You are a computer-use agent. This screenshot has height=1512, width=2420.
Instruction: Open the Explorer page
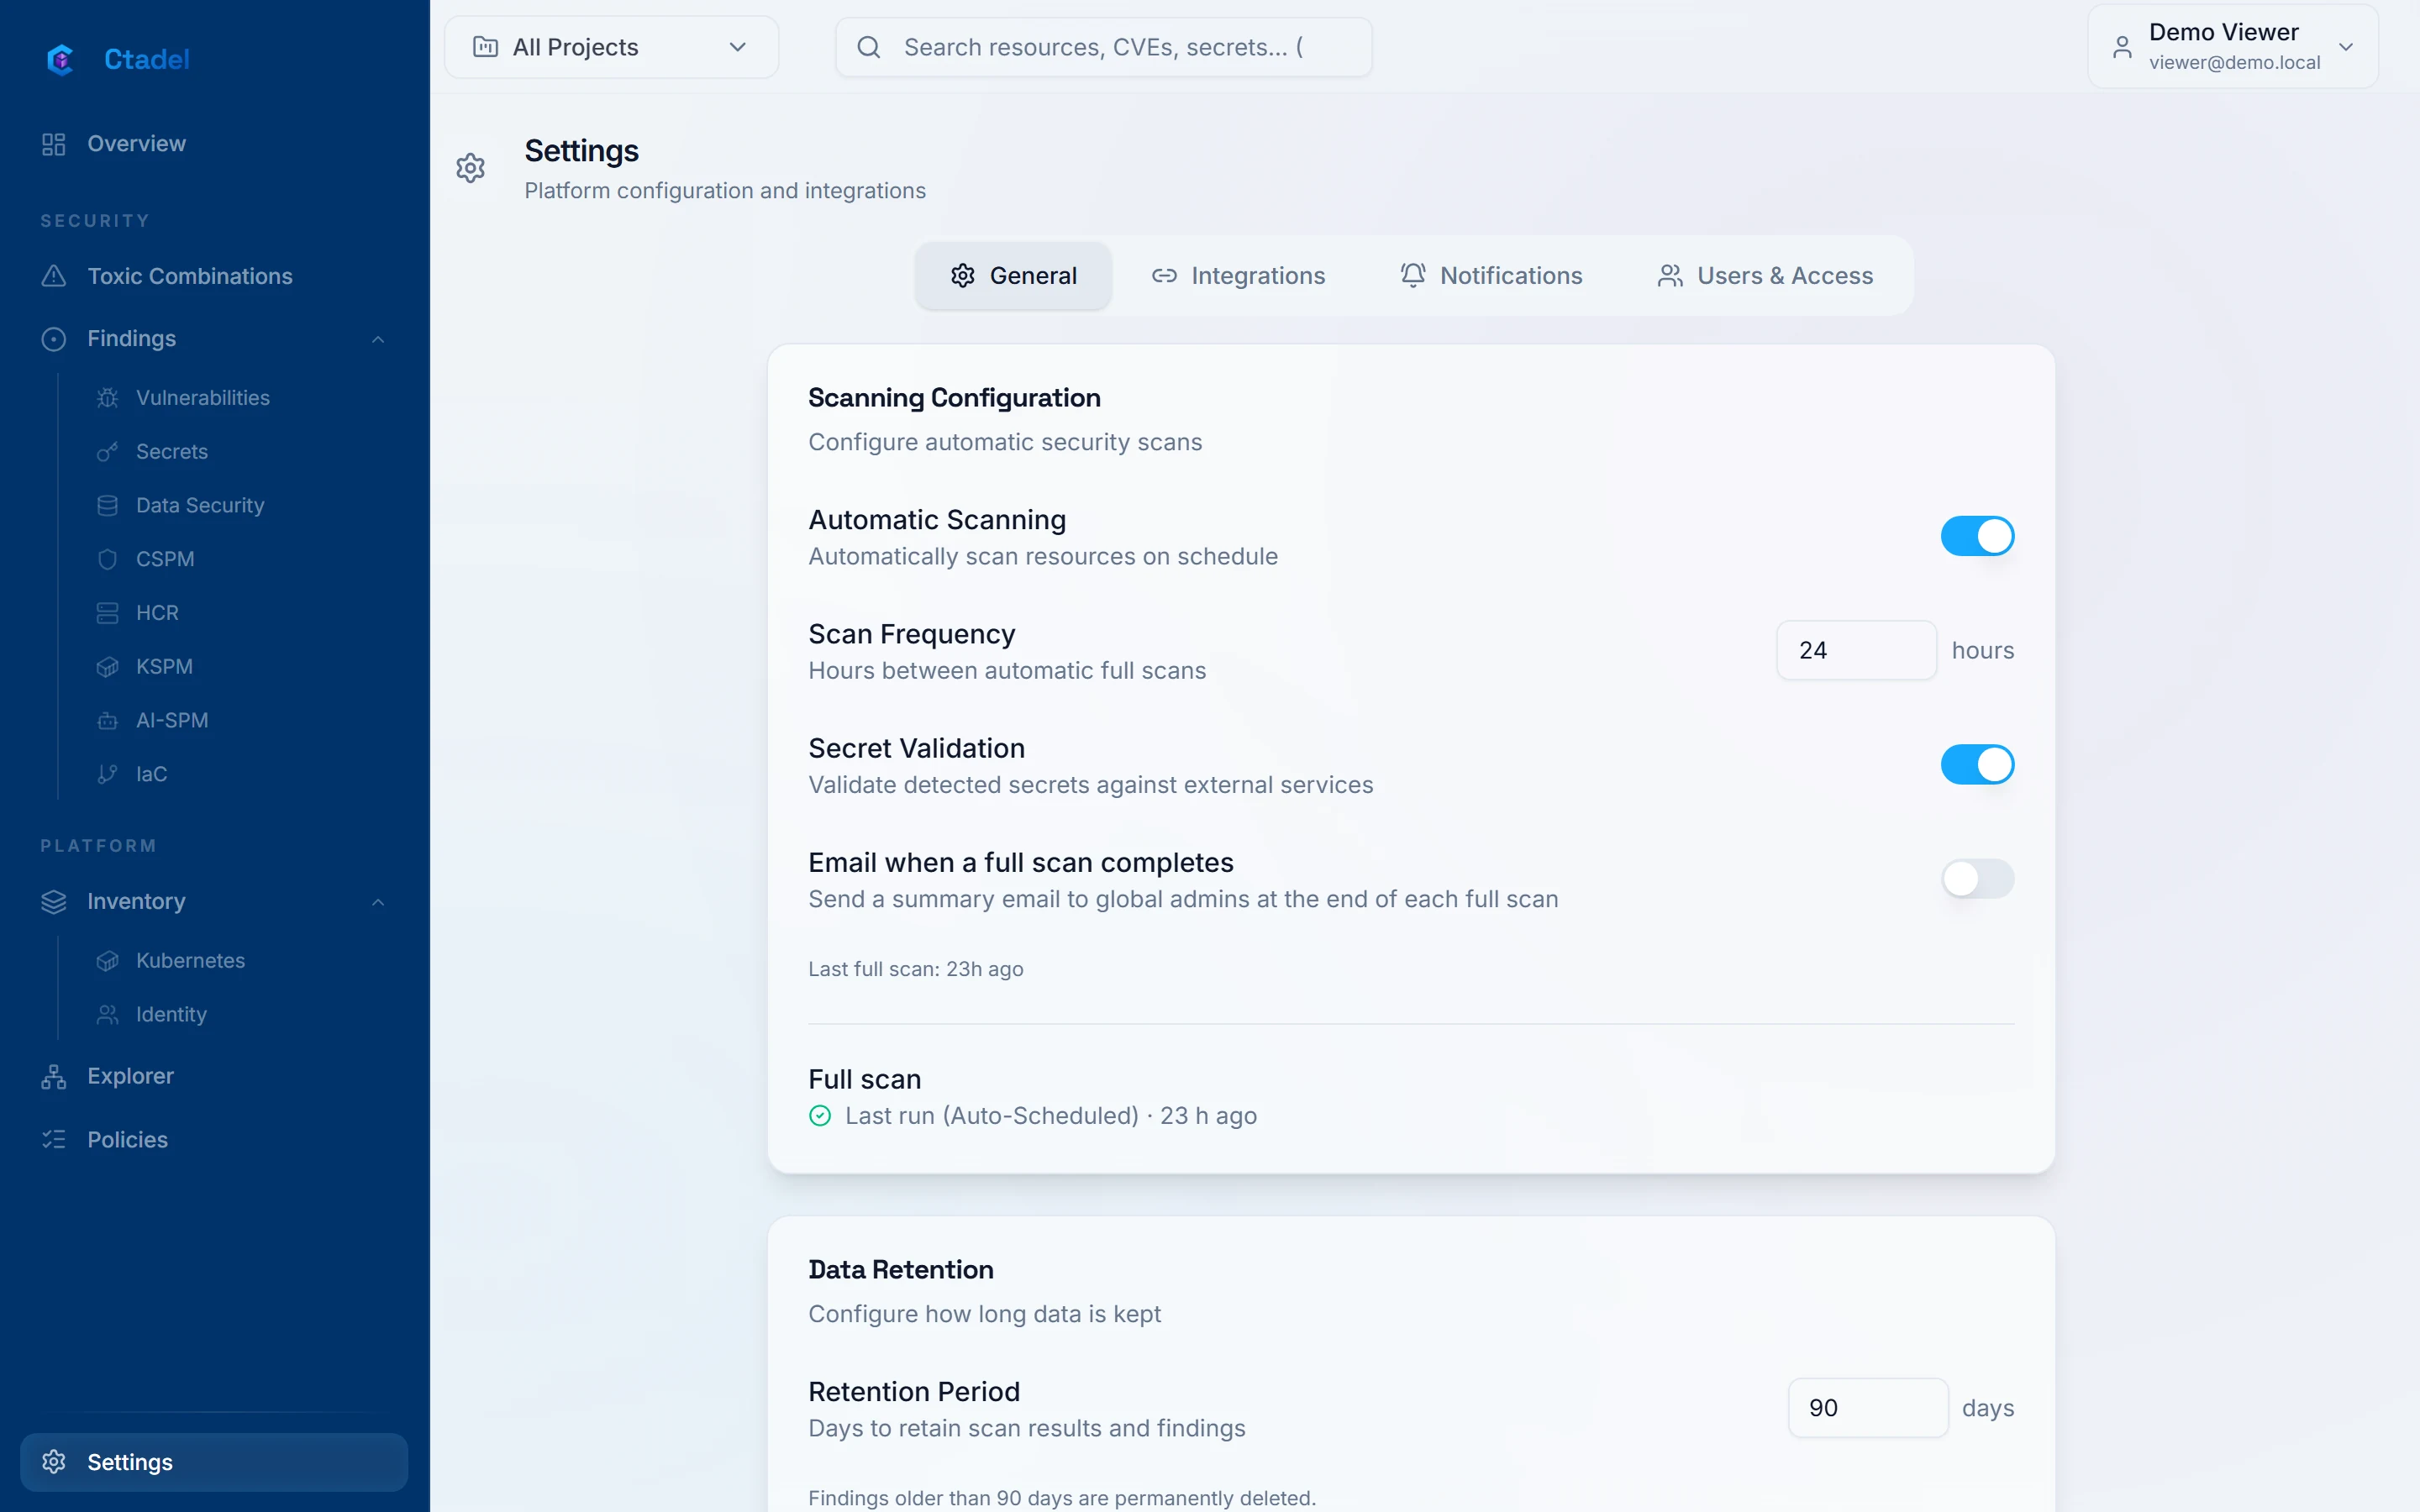point(214,1077)
